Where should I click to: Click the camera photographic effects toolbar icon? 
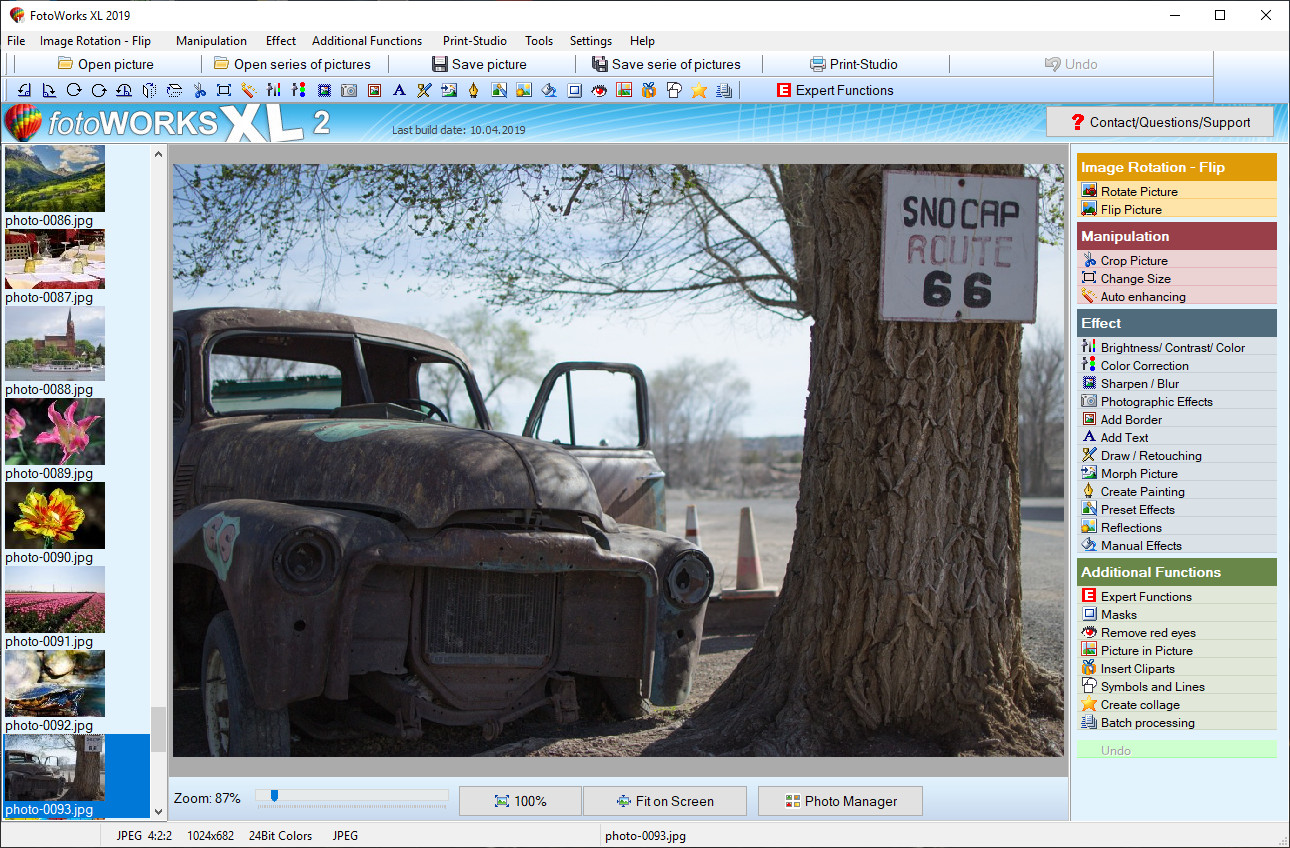349,90
